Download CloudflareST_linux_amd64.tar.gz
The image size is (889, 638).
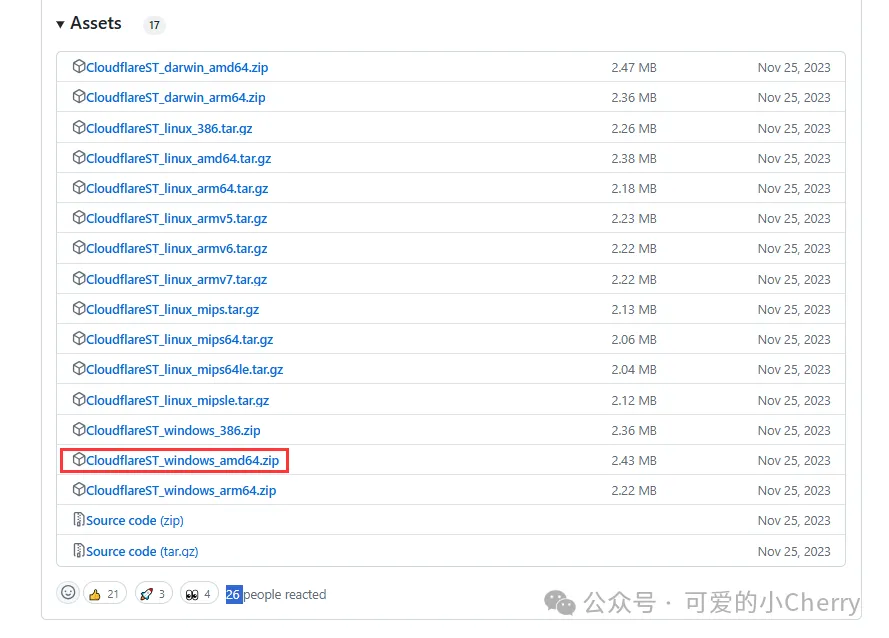click(179, 158)
